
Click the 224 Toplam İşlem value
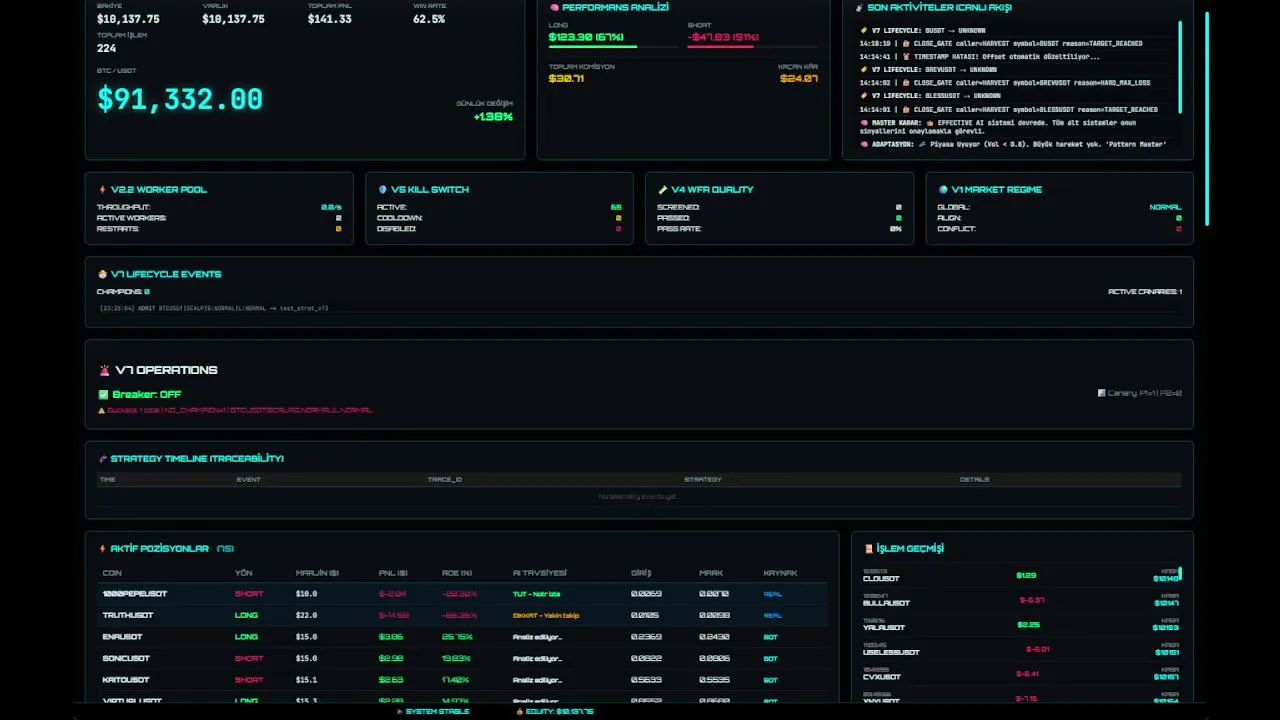tap(107, 48)
